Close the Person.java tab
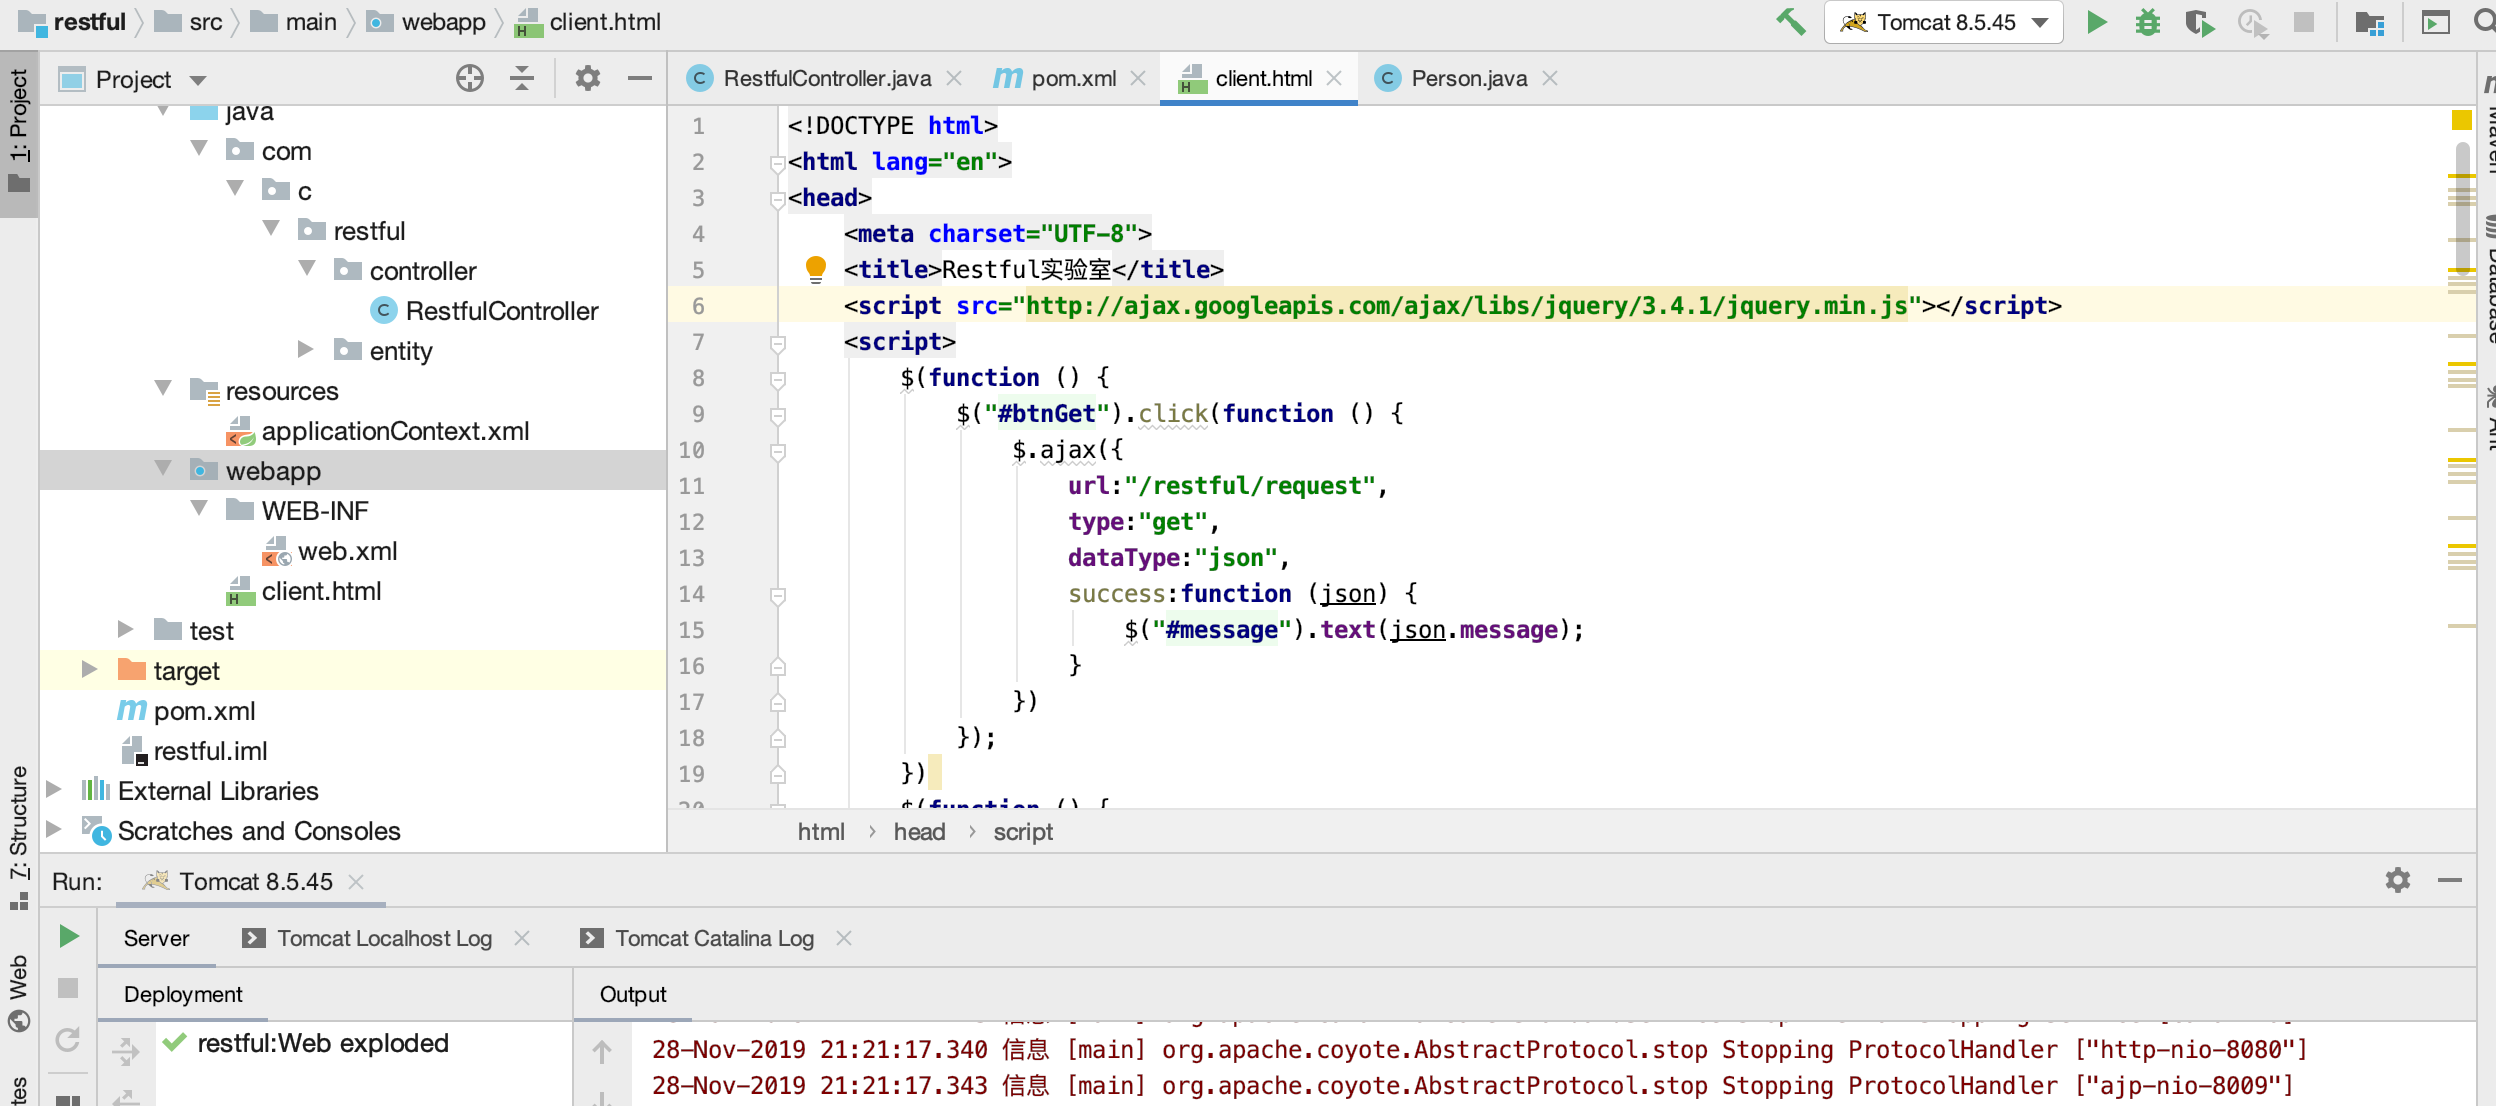Screen dimensions: 2496x1106 (1550, 78)
